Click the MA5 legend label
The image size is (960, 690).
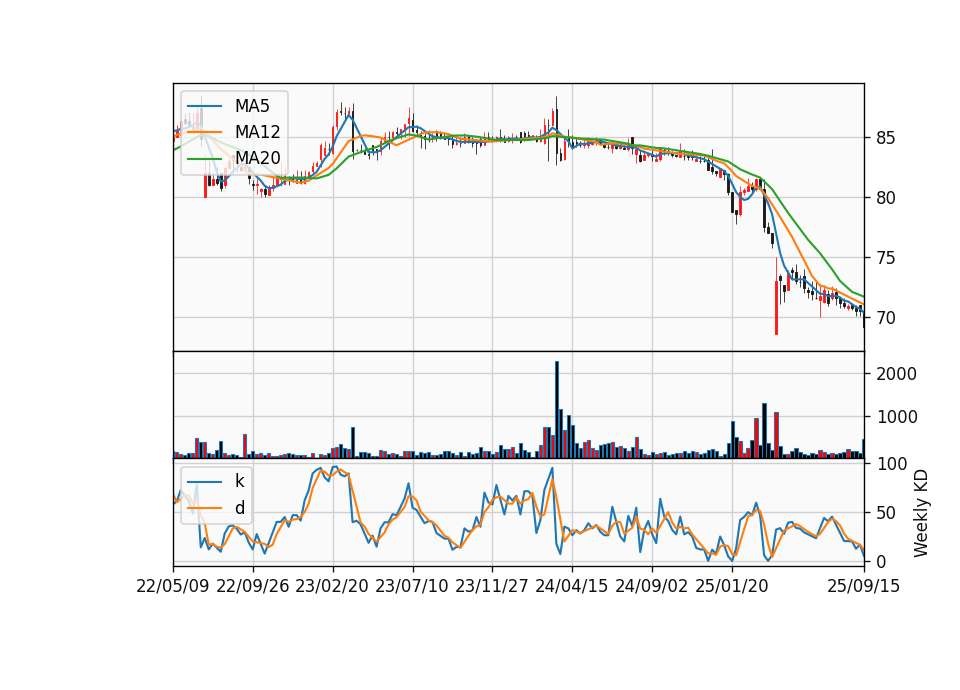[x=252, y=106]
